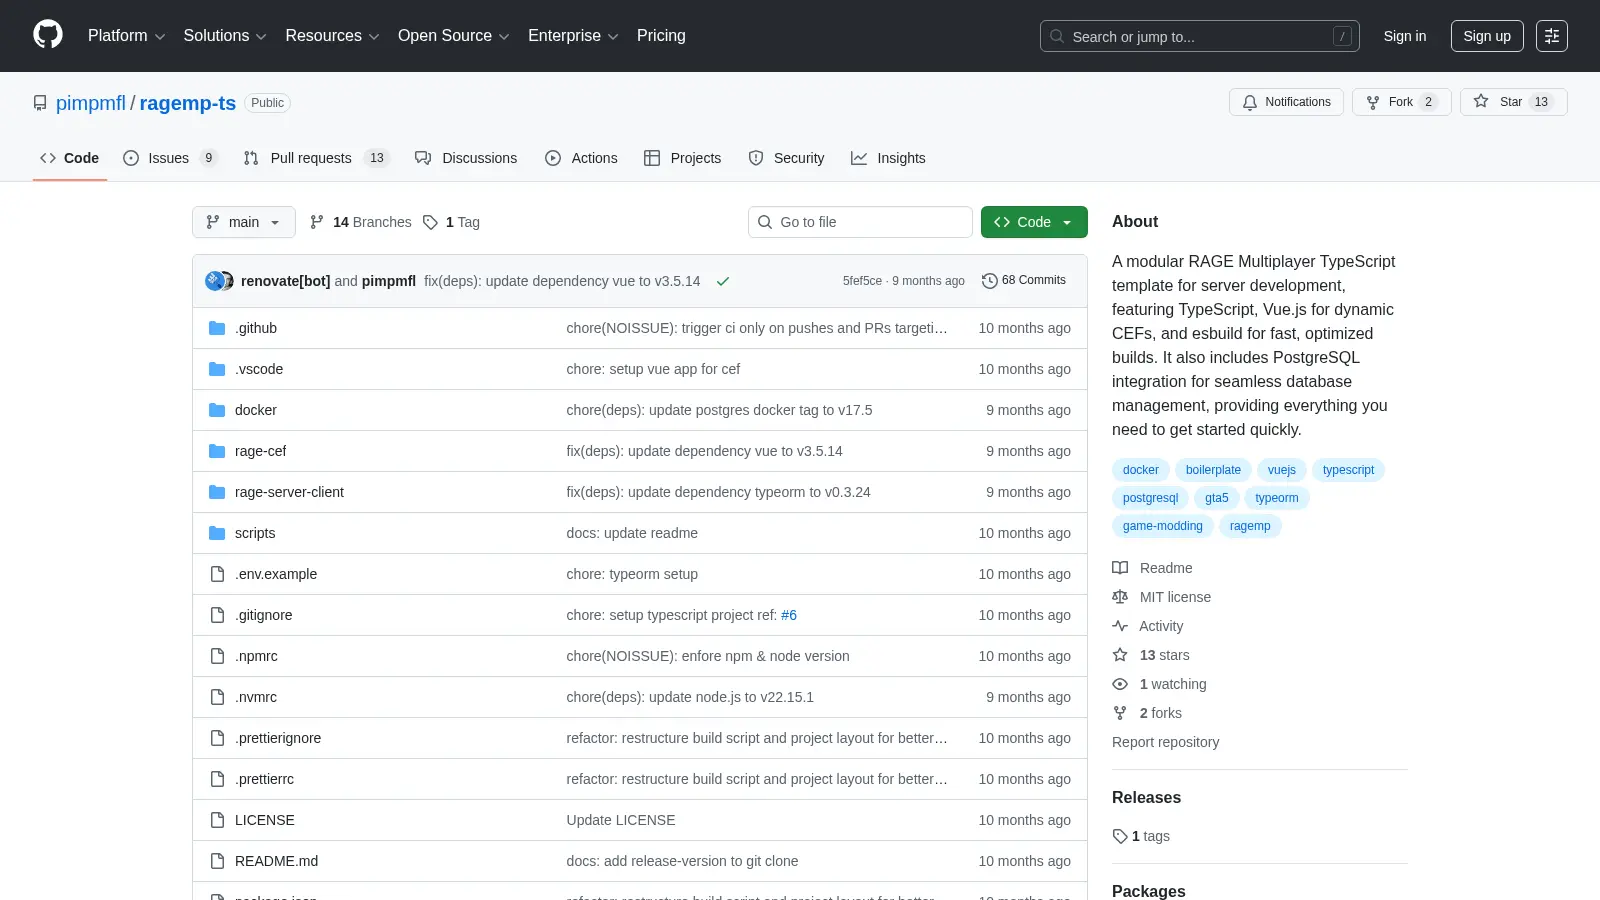This screenshot has height=900, width=1600.
Task: Click the postgresql topic tag
Action: 1150,498
